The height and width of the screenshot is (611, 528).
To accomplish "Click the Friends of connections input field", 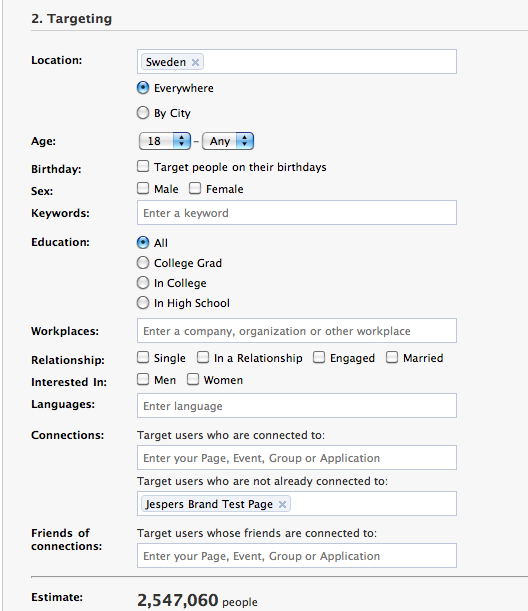I will pos(297,556).
